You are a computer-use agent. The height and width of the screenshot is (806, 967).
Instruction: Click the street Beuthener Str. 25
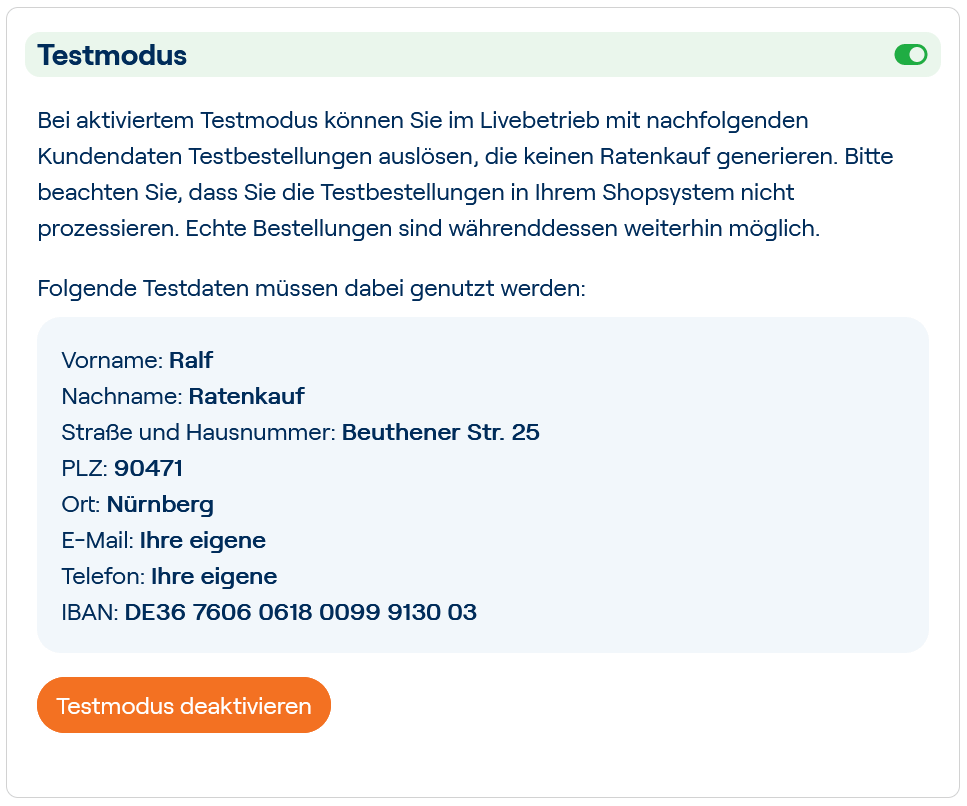(x=440, y=432)
